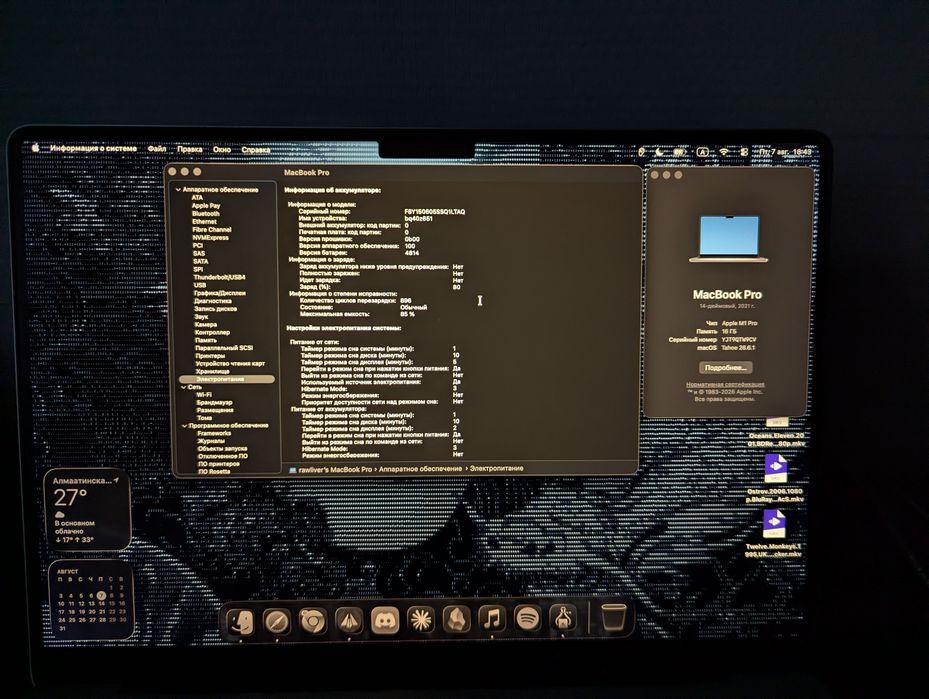Open Discord from the Dock
This screenshot has height=699, width=929.
[385, 621]
